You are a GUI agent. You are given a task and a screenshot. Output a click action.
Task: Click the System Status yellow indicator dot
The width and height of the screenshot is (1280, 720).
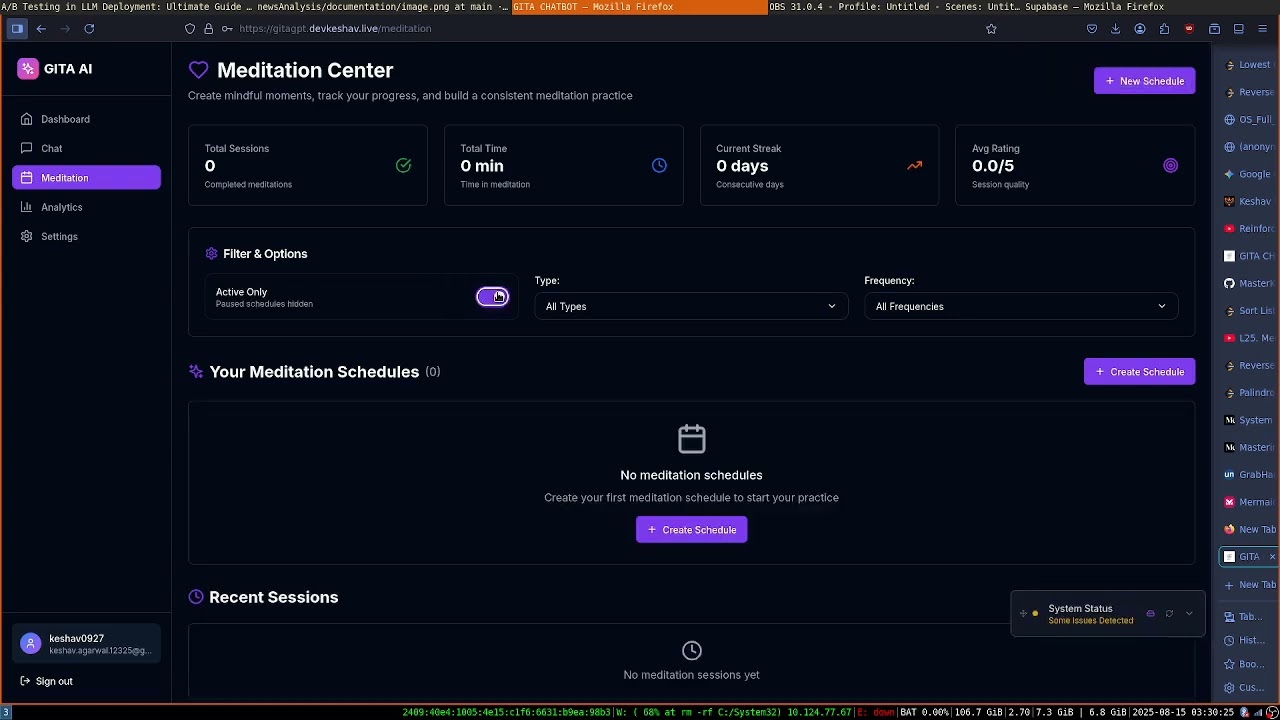[x=1035, y=613]
